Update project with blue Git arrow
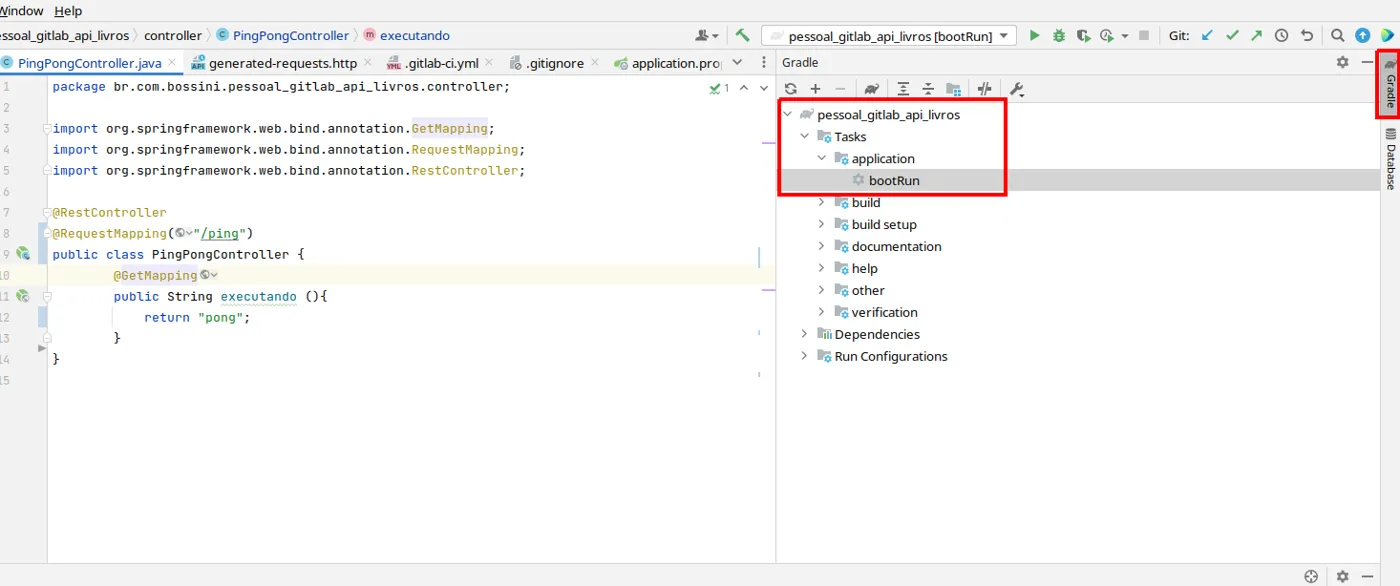Viewport: 1400px width, 586px height. pos(1207,35)
